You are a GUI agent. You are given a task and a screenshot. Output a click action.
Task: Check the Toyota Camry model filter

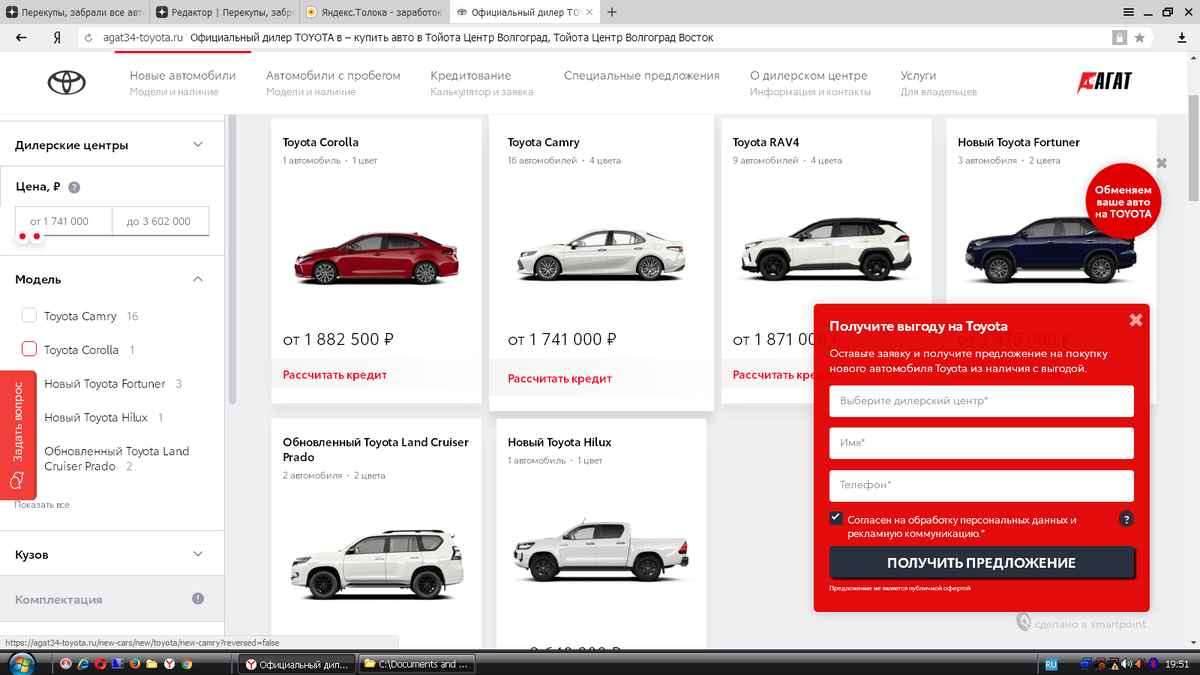[x=29, y=316]
